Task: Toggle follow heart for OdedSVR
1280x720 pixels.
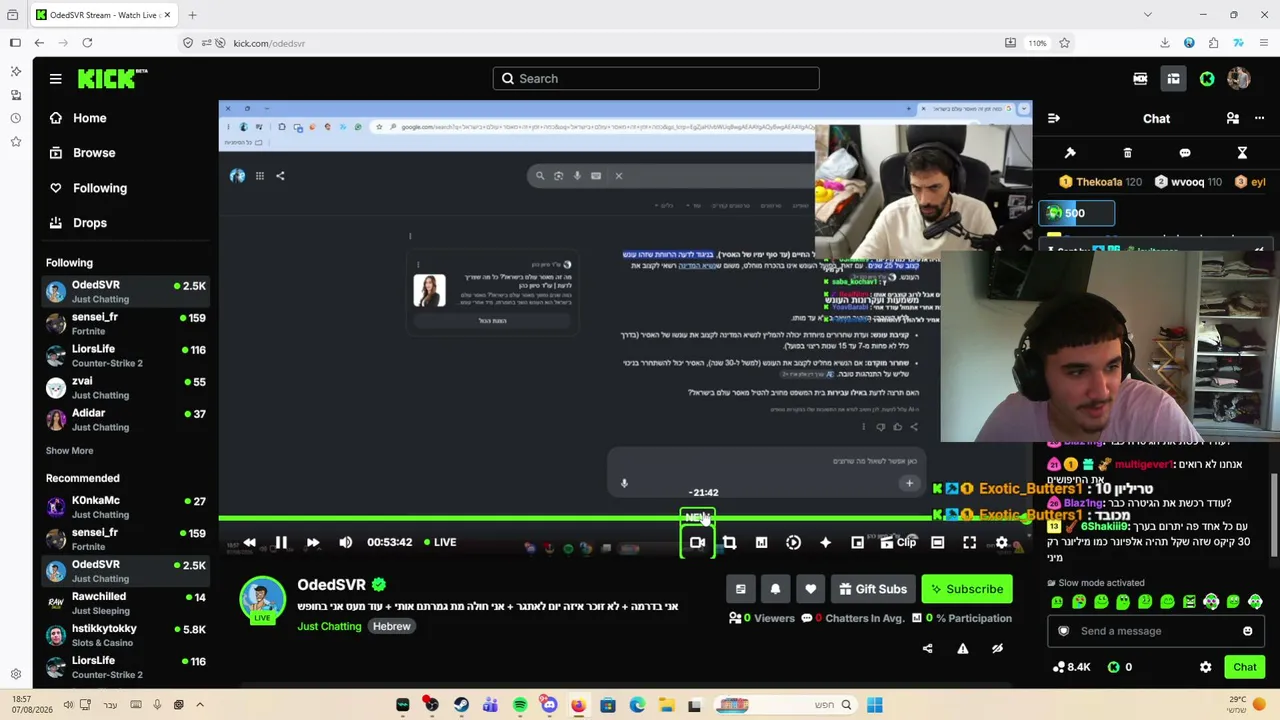Action: tap(810, 589)
